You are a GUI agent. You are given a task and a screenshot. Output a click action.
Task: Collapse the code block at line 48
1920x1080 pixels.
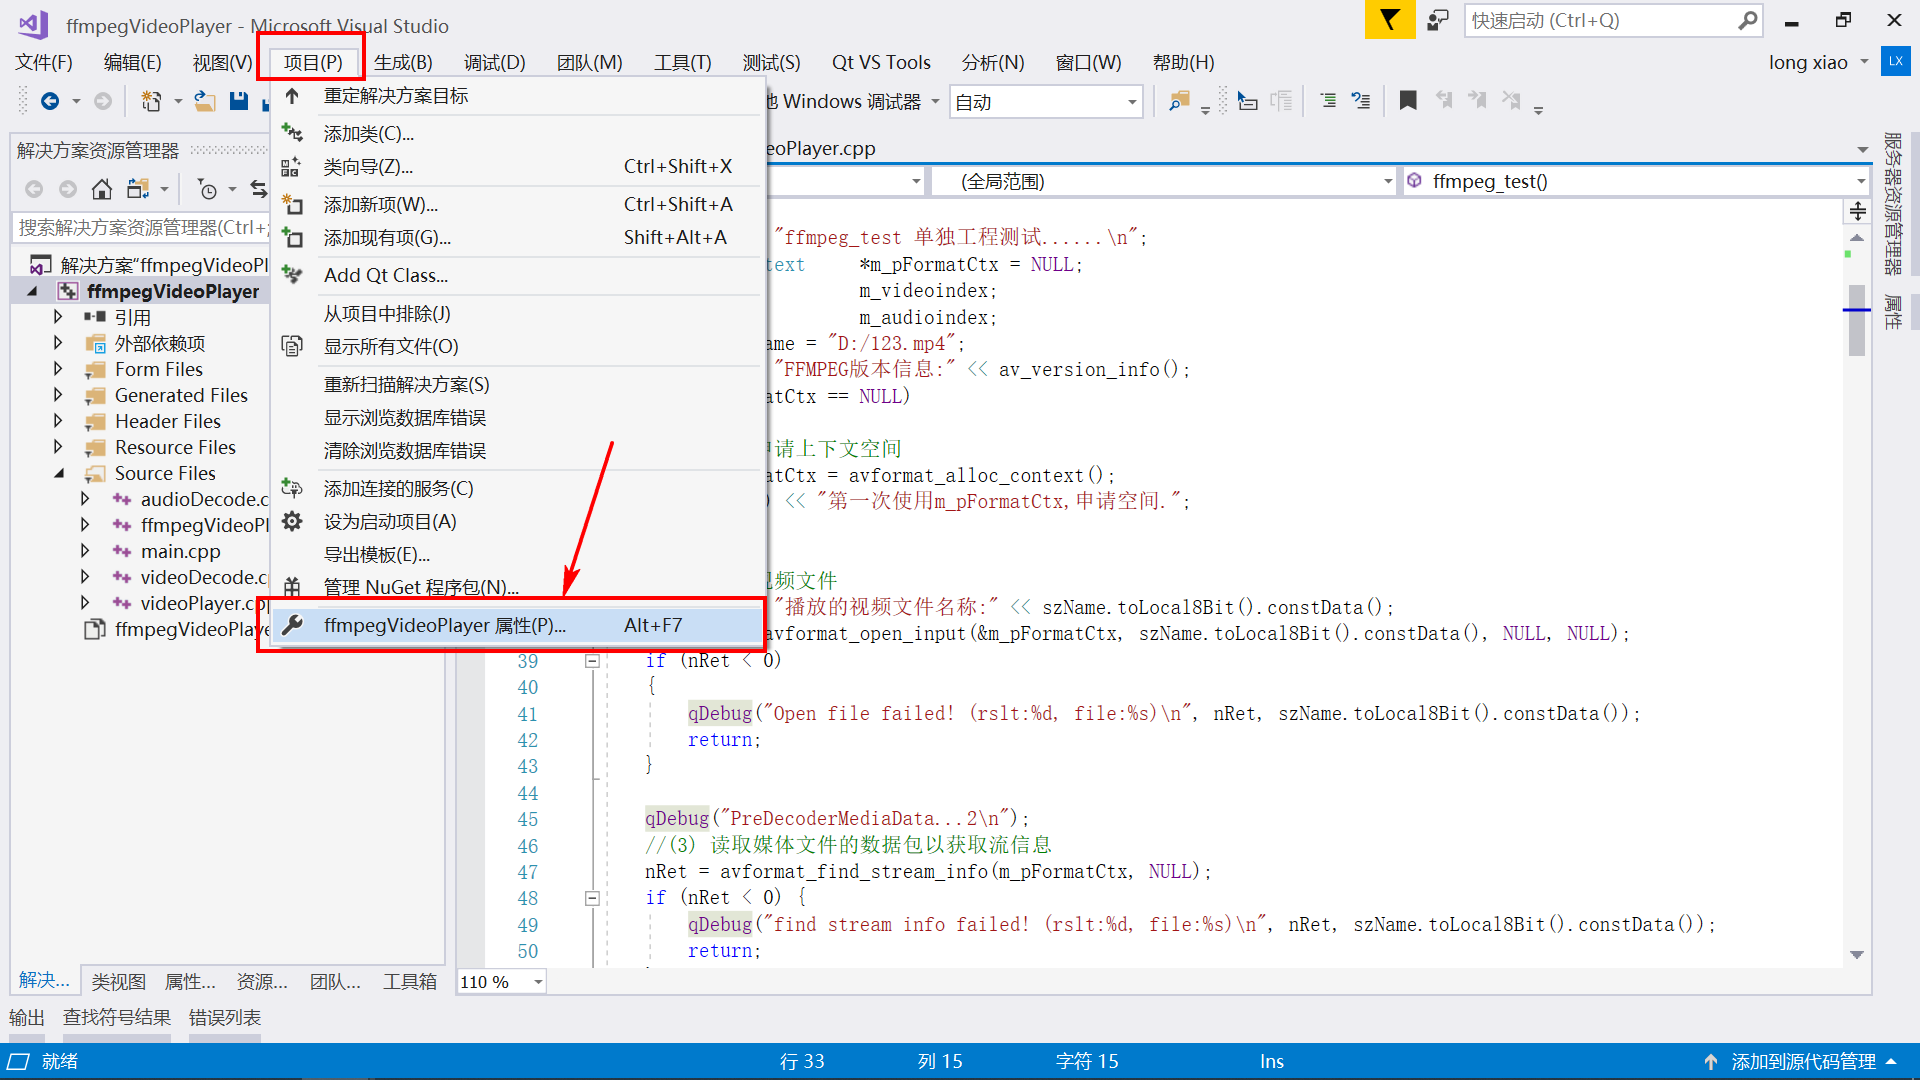(592, 898)
